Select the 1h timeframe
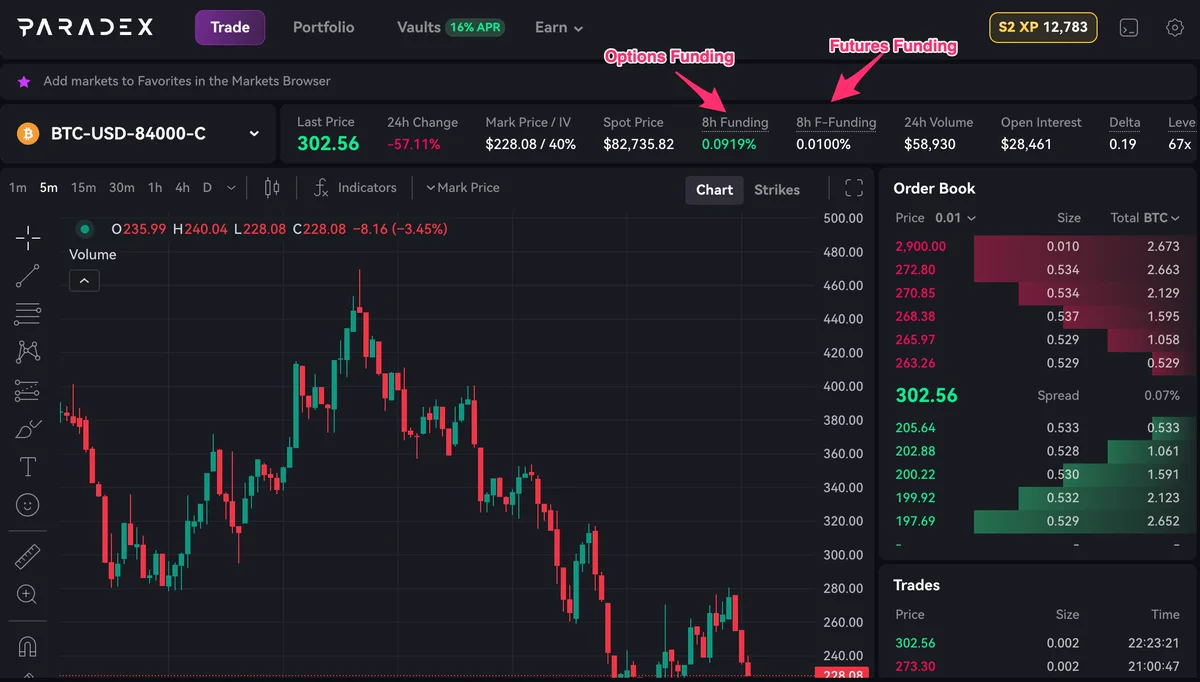The width and height of the screenshot is (1200, 682). (155, 188)
